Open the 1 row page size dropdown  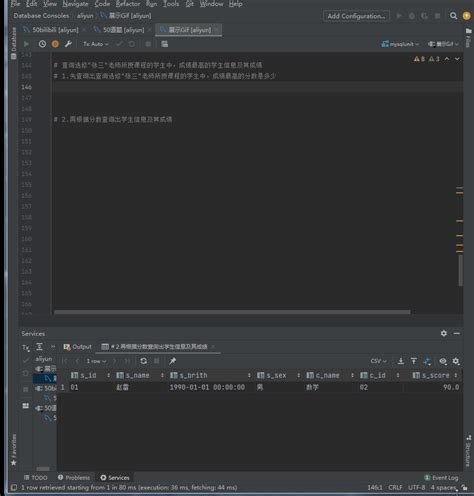(x=96, y=361)
